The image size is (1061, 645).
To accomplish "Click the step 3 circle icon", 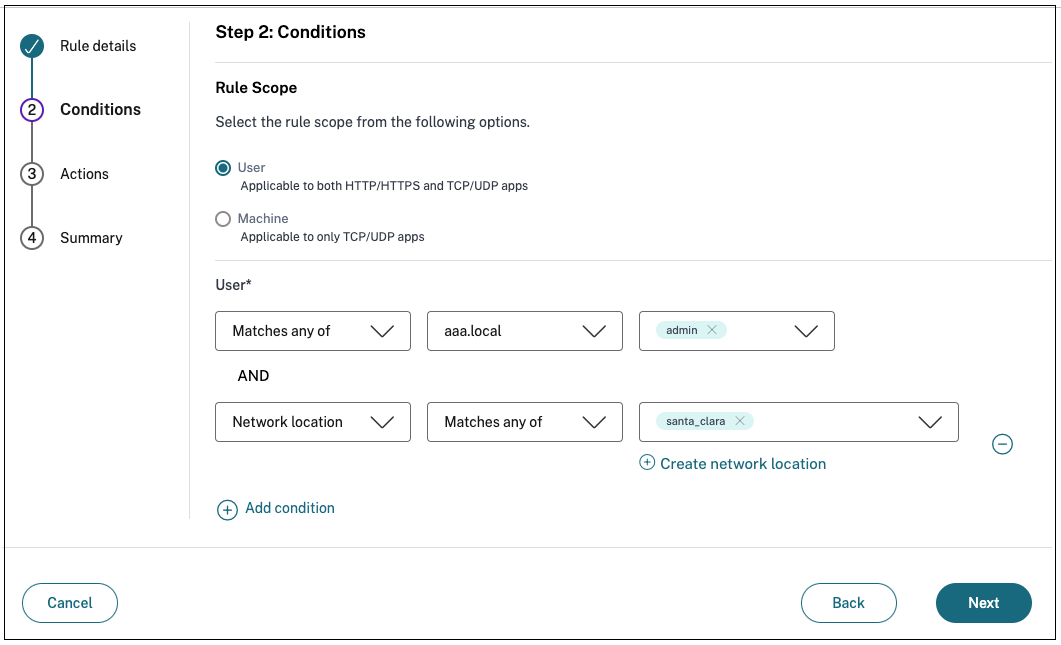I will coord(32,174).
